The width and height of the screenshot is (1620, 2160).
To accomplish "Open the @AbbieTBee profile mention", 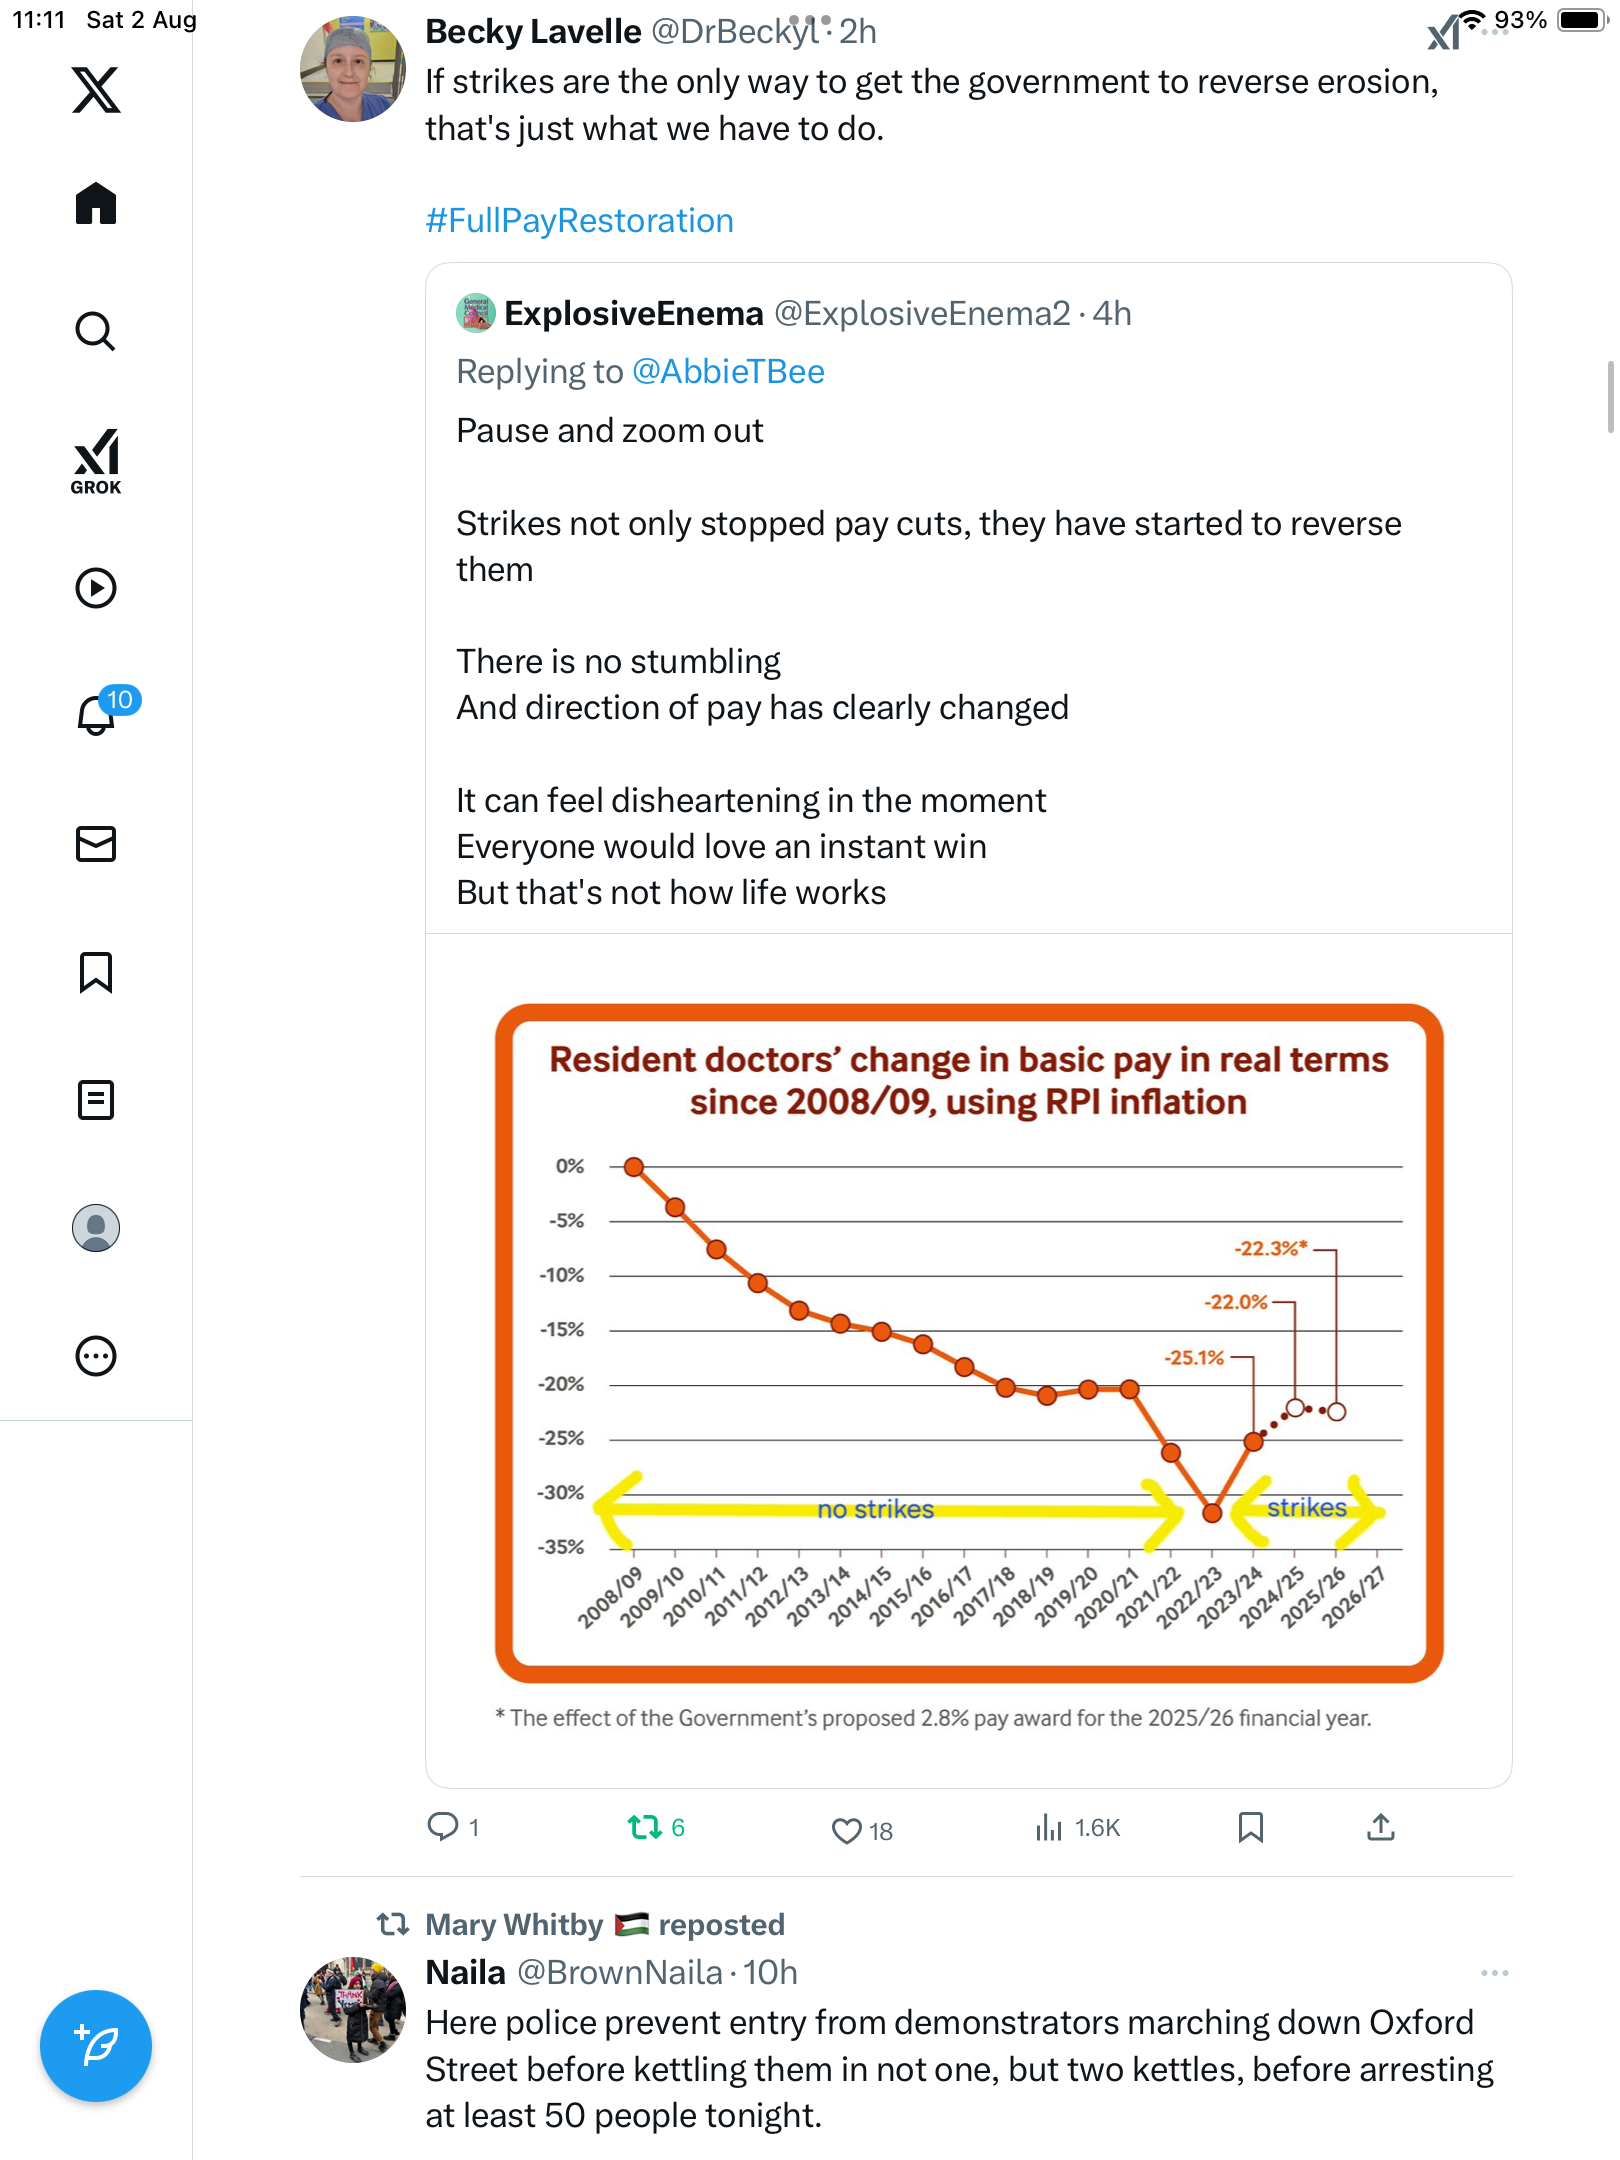I will pos(728,372).
